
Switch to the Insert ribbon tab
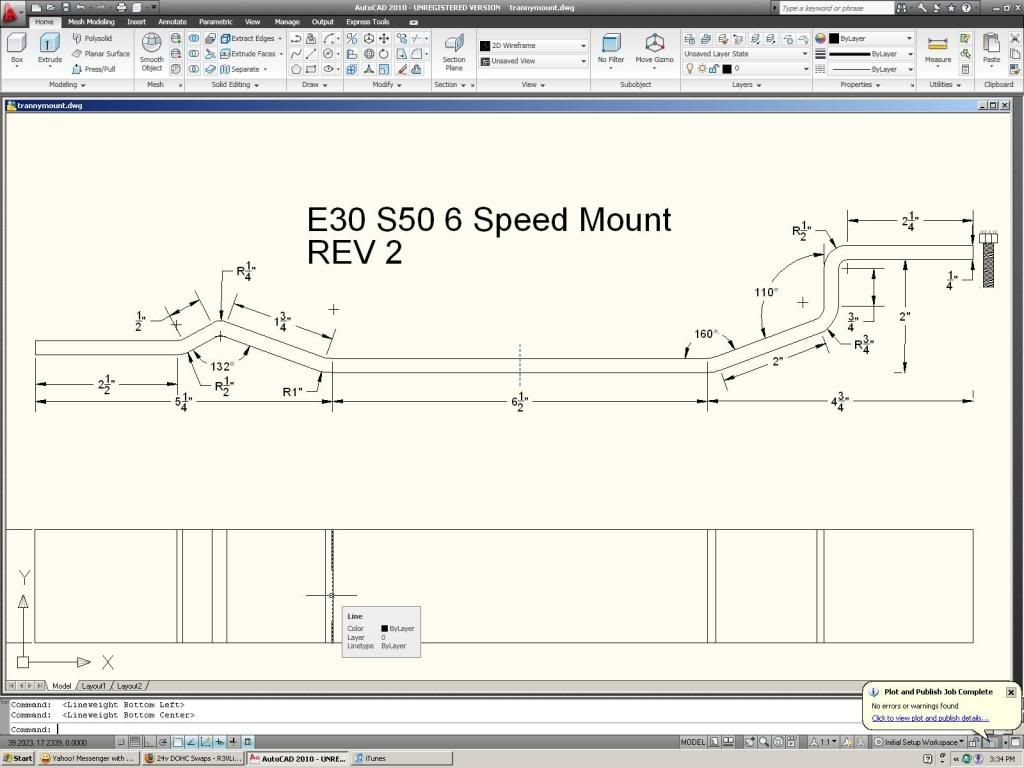click(x=136, y=22)
